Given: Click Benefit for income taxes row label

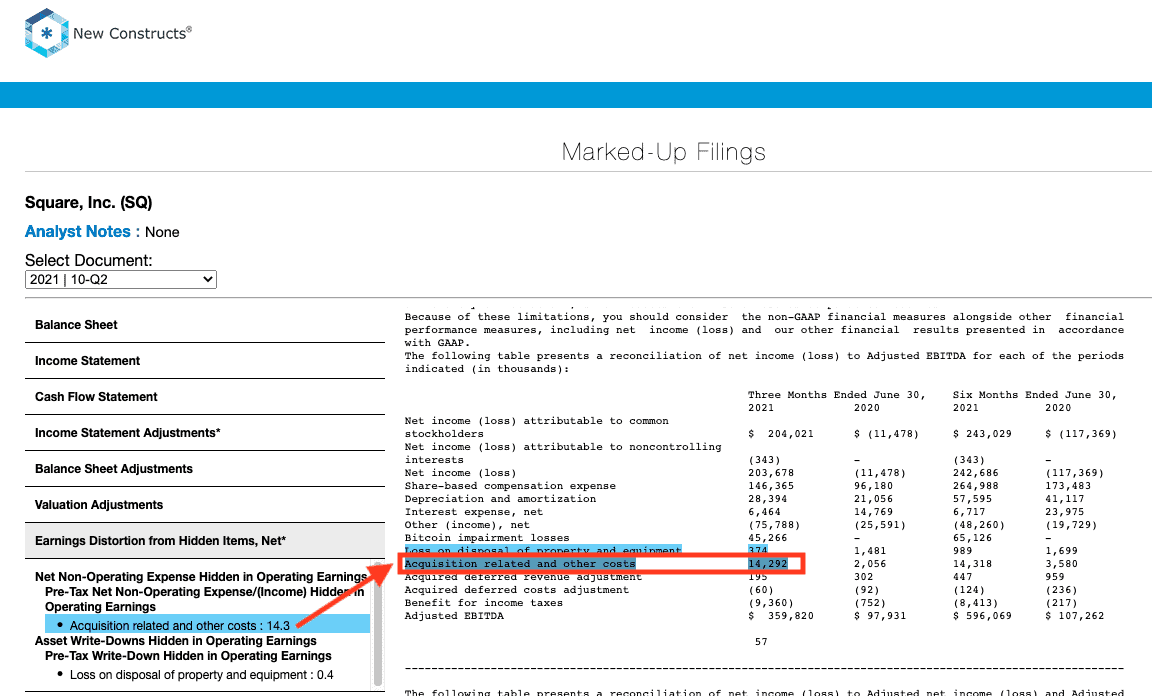Looking at the screenshot, I should coord(483,603).
